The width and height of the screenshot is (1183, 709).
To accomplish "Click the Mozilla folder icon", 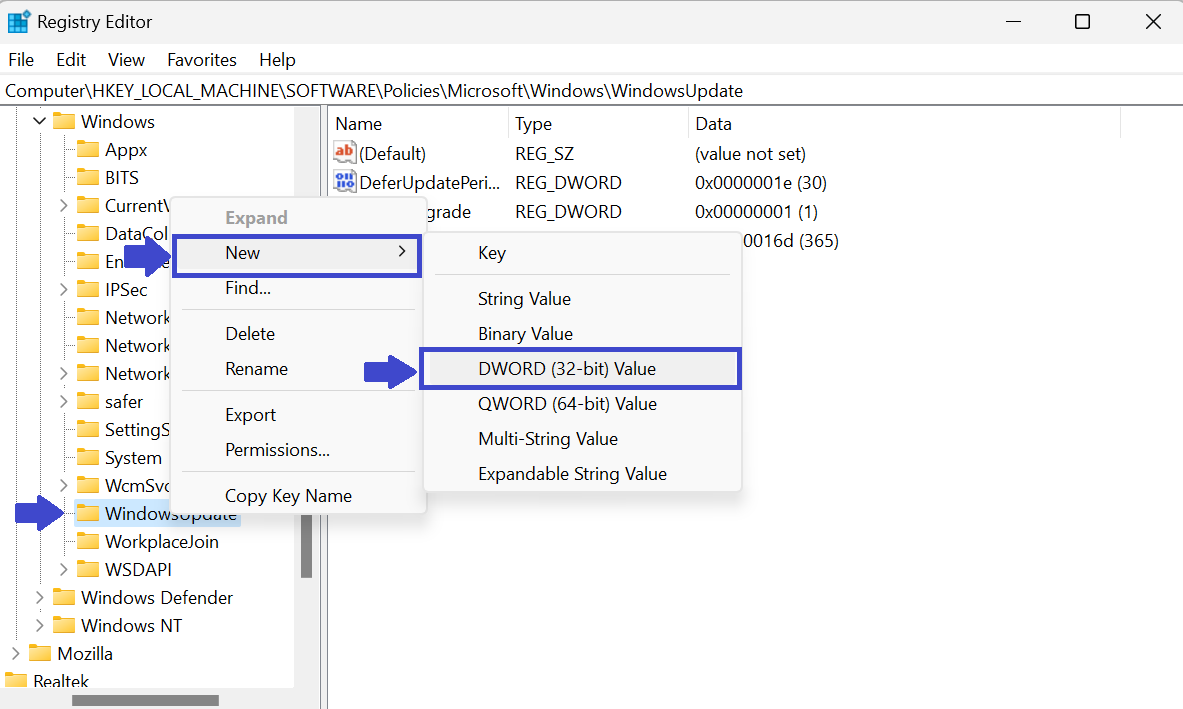I will point(41,654).
